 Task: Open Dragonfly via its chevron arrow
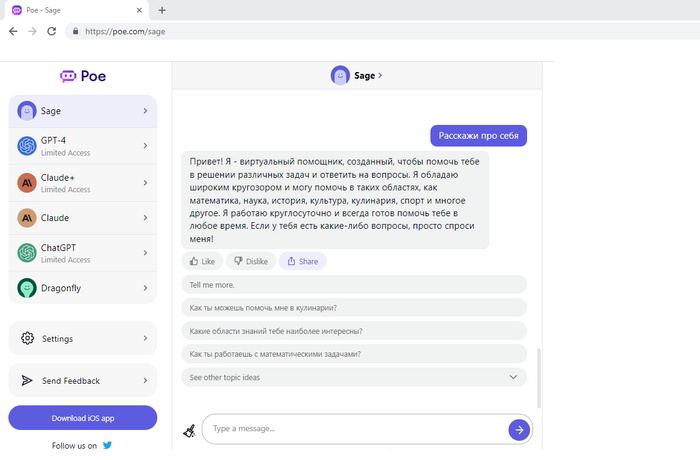(145, 288)
